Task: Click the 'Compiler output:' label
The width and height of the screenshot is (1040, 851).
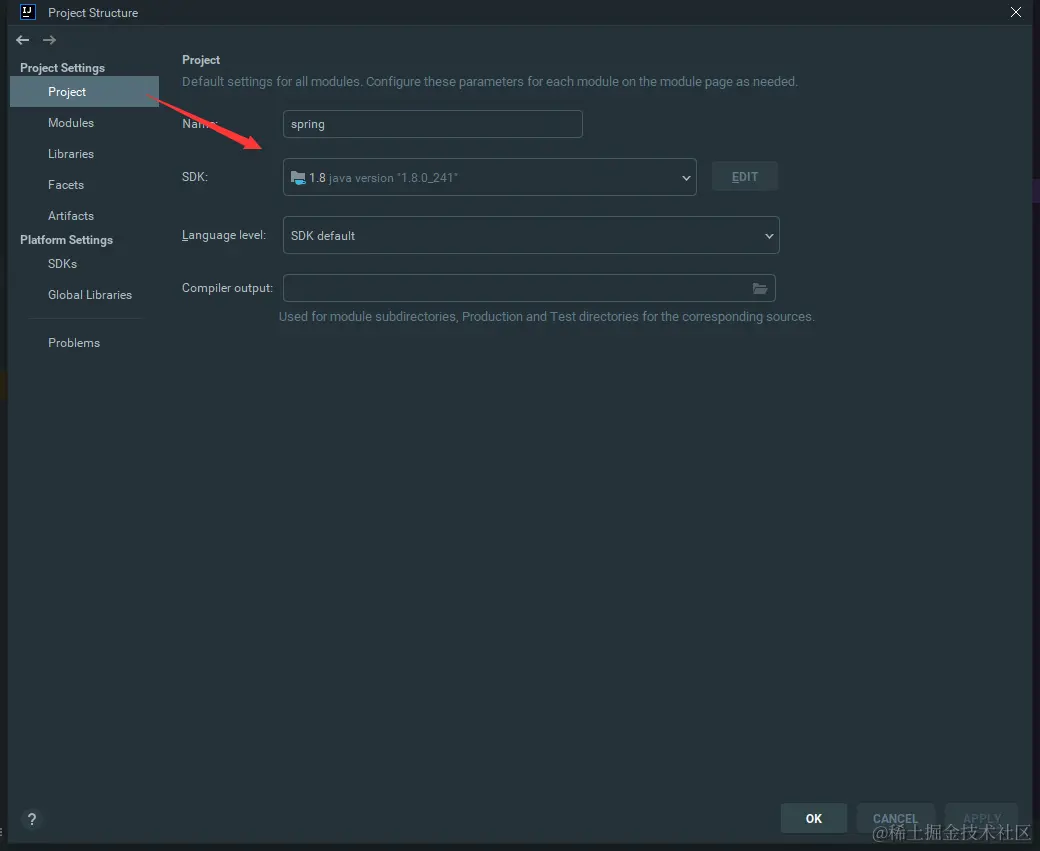Action: tap(228, 288)
